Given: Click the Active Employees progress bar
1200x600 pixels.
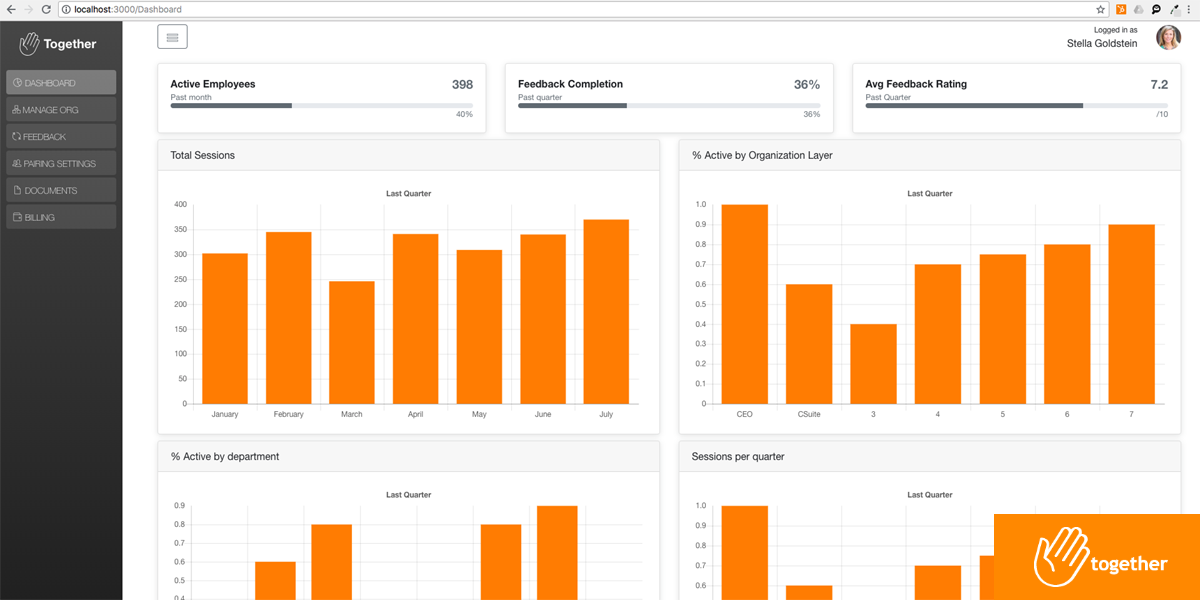Looking at the screenshot, I should (x=321, y=105).
